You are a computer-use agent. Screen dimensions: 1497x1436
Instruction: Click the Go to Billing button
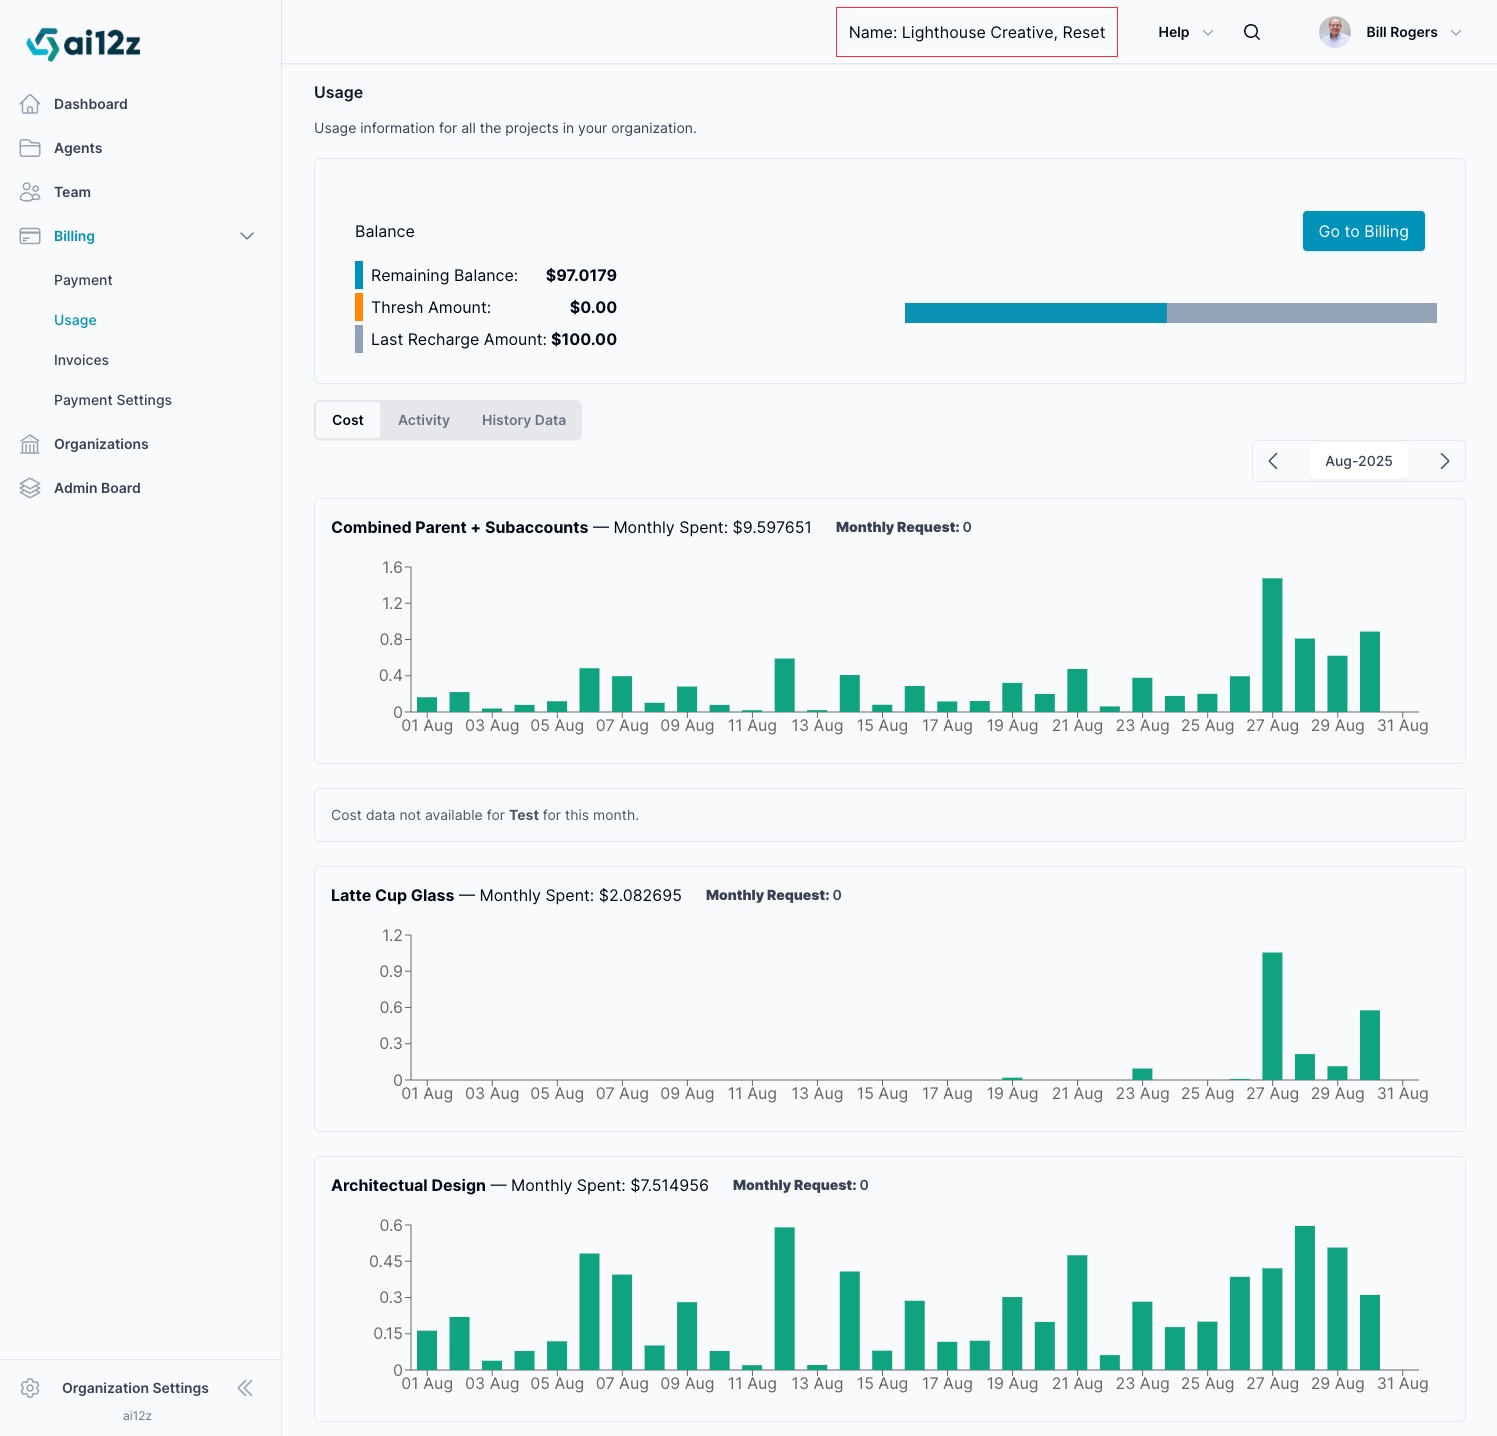coord(1363,231)
